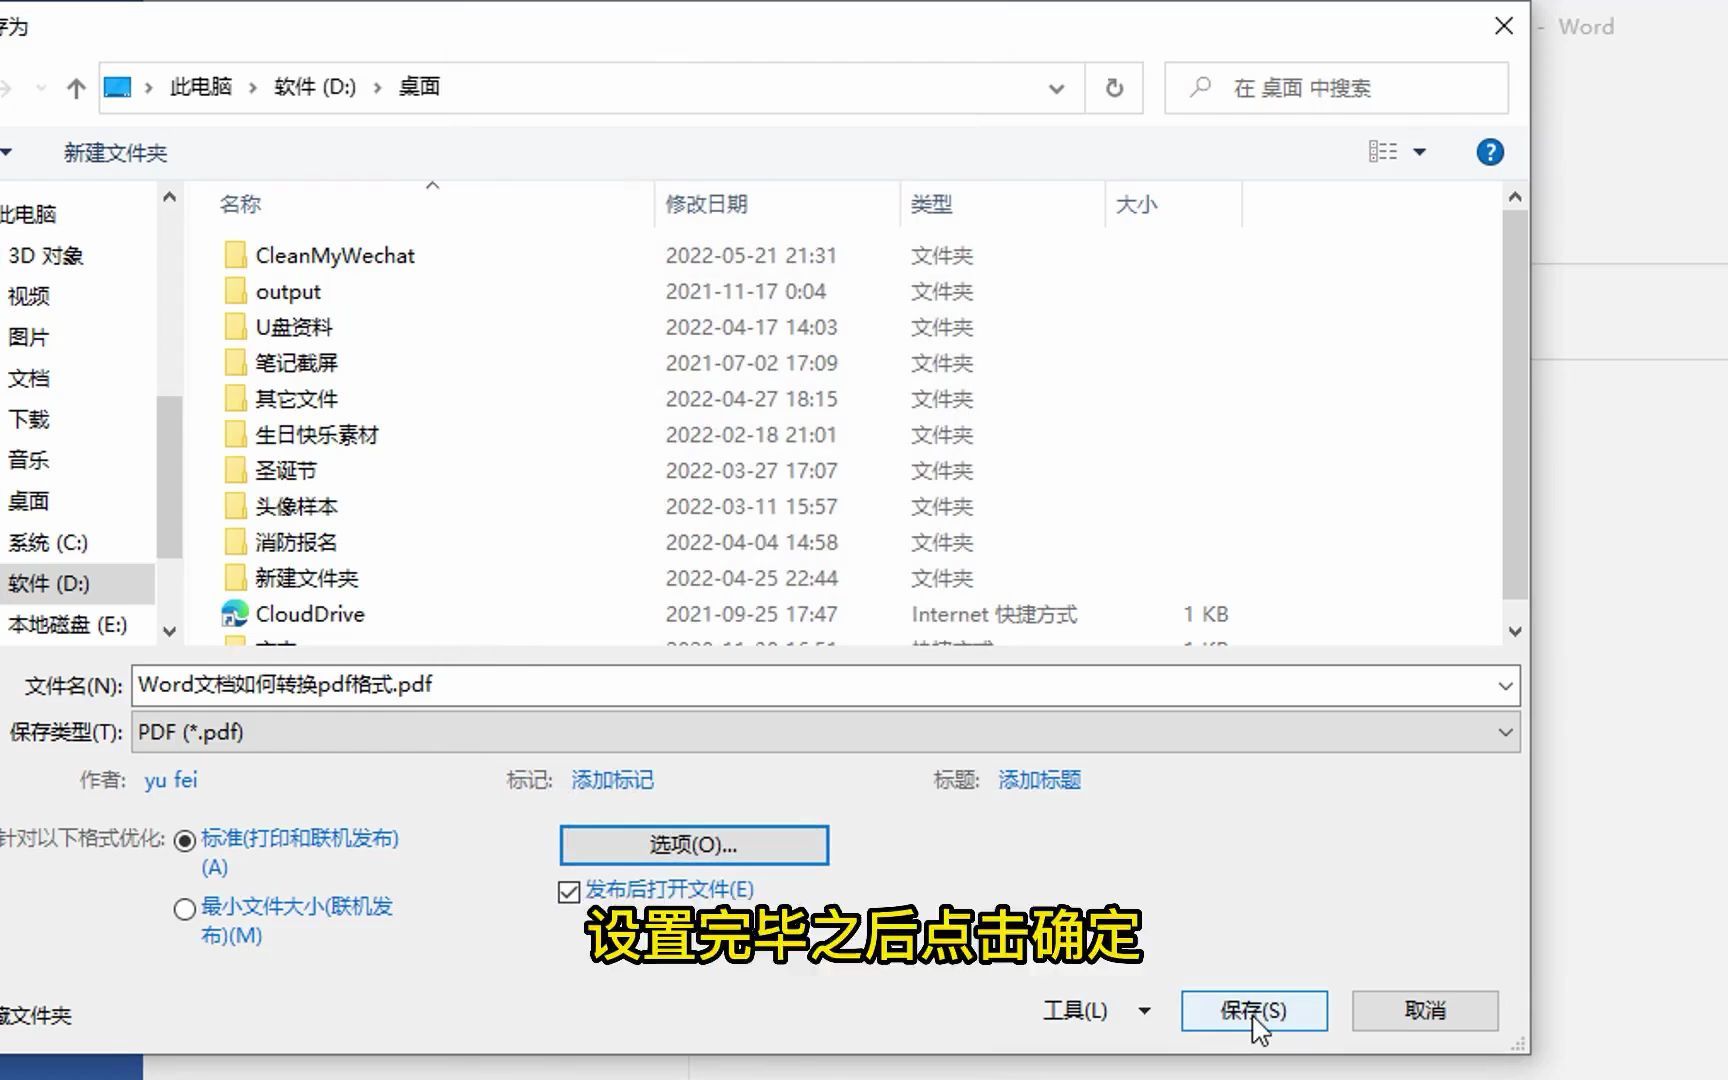Open the 保存类型 PDF dropdown
This screenshot has width=1728, height=1080.
1505,732
